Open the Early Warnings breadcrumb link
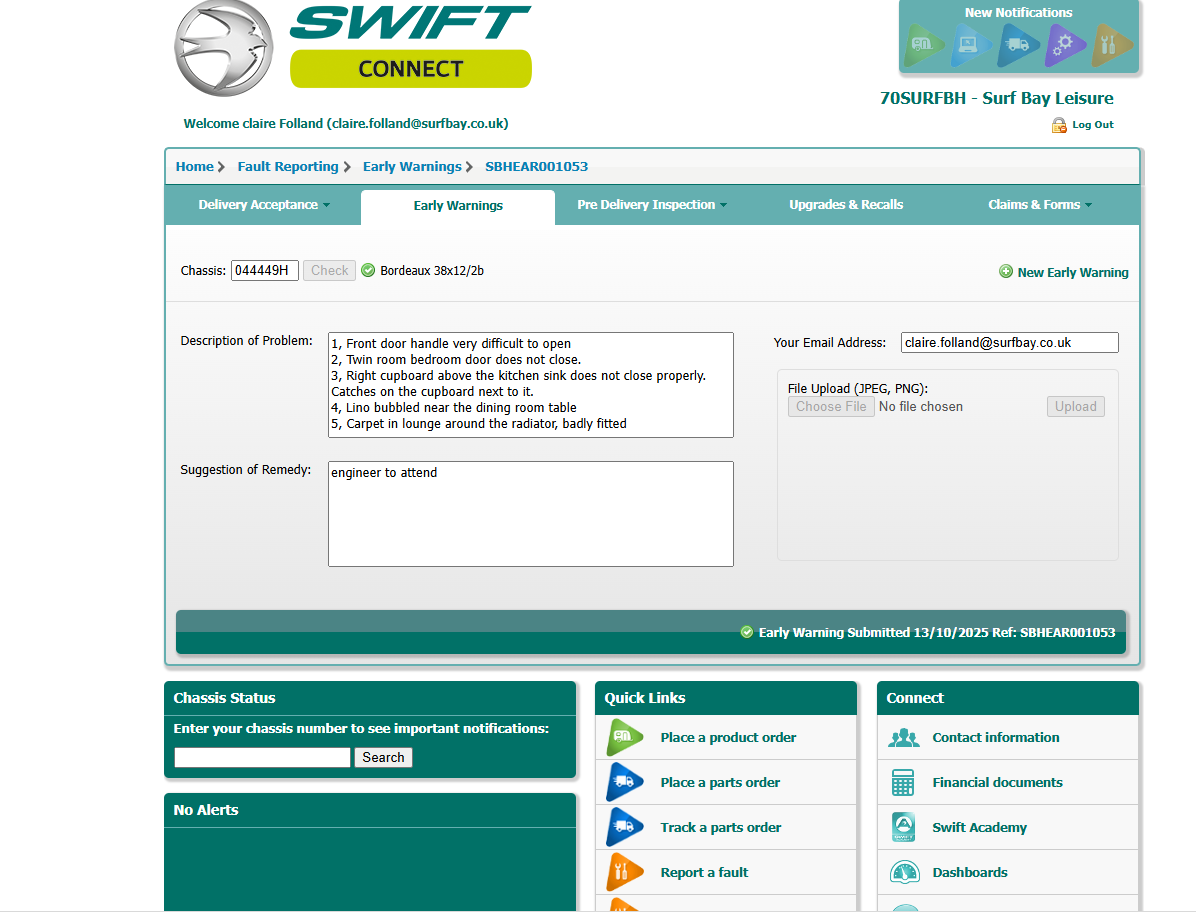This screenshot has height=912, width=1196. [x=412, y=166]
